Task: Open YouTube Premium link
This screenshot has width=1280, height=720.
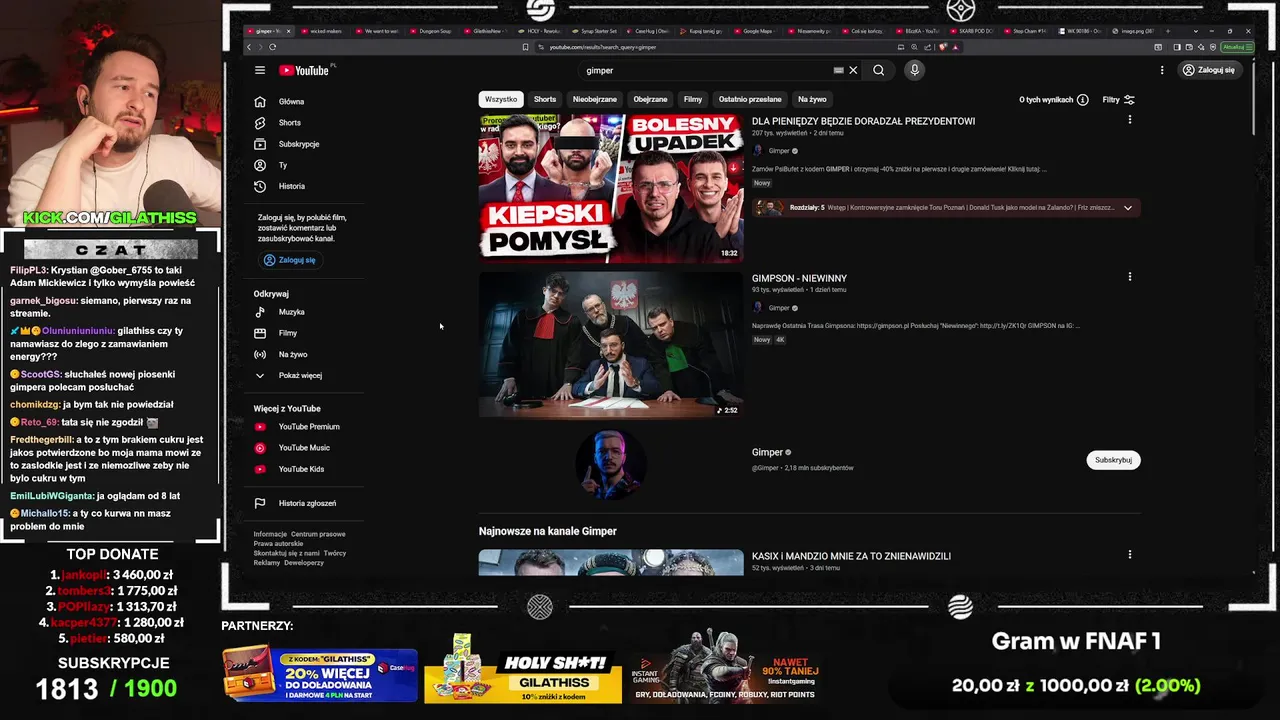Action: point(309,427)
